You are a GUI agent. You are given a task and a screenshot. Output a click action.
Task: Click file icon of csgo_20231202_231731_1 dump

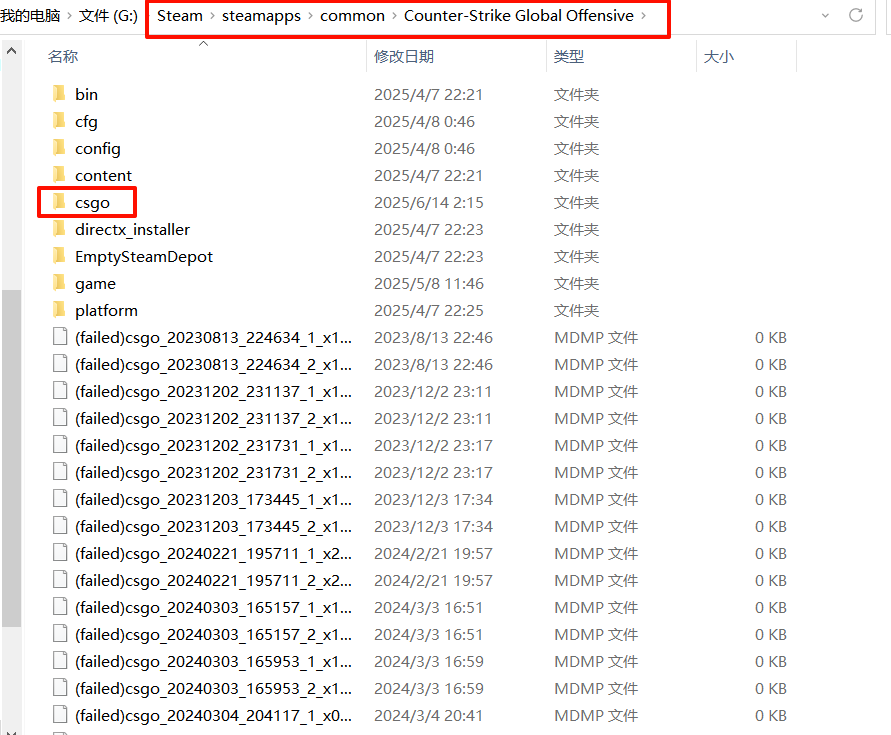[x=60, y=445]
